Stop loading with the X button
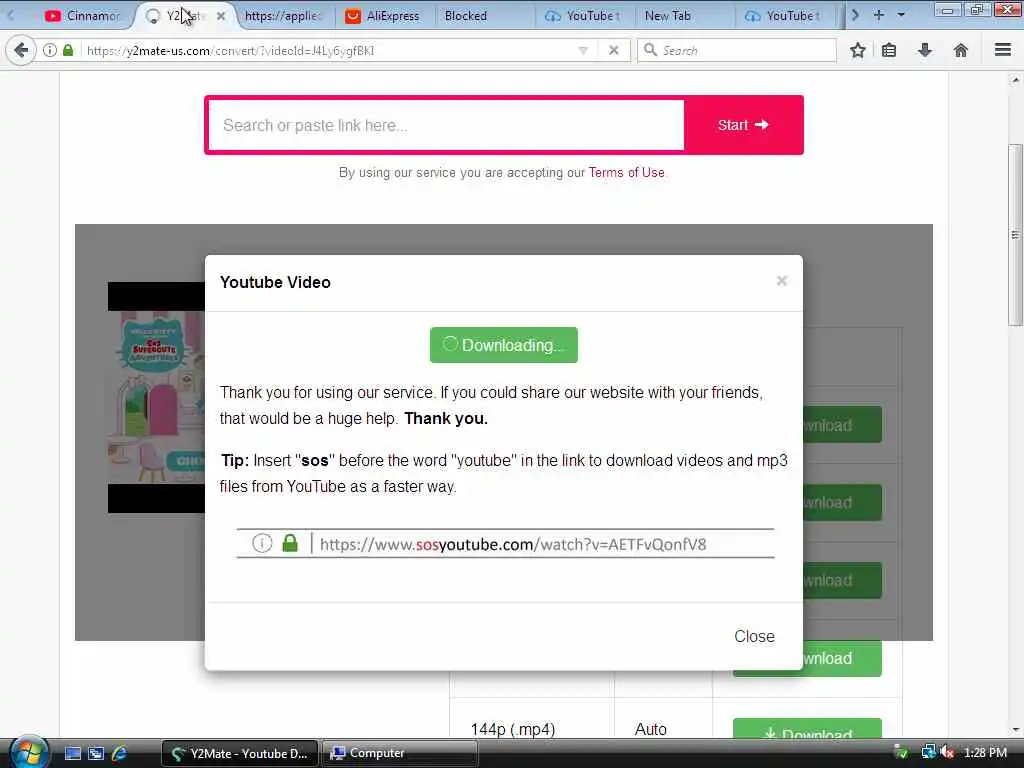The image size is (1024, 768). [613, 50]
